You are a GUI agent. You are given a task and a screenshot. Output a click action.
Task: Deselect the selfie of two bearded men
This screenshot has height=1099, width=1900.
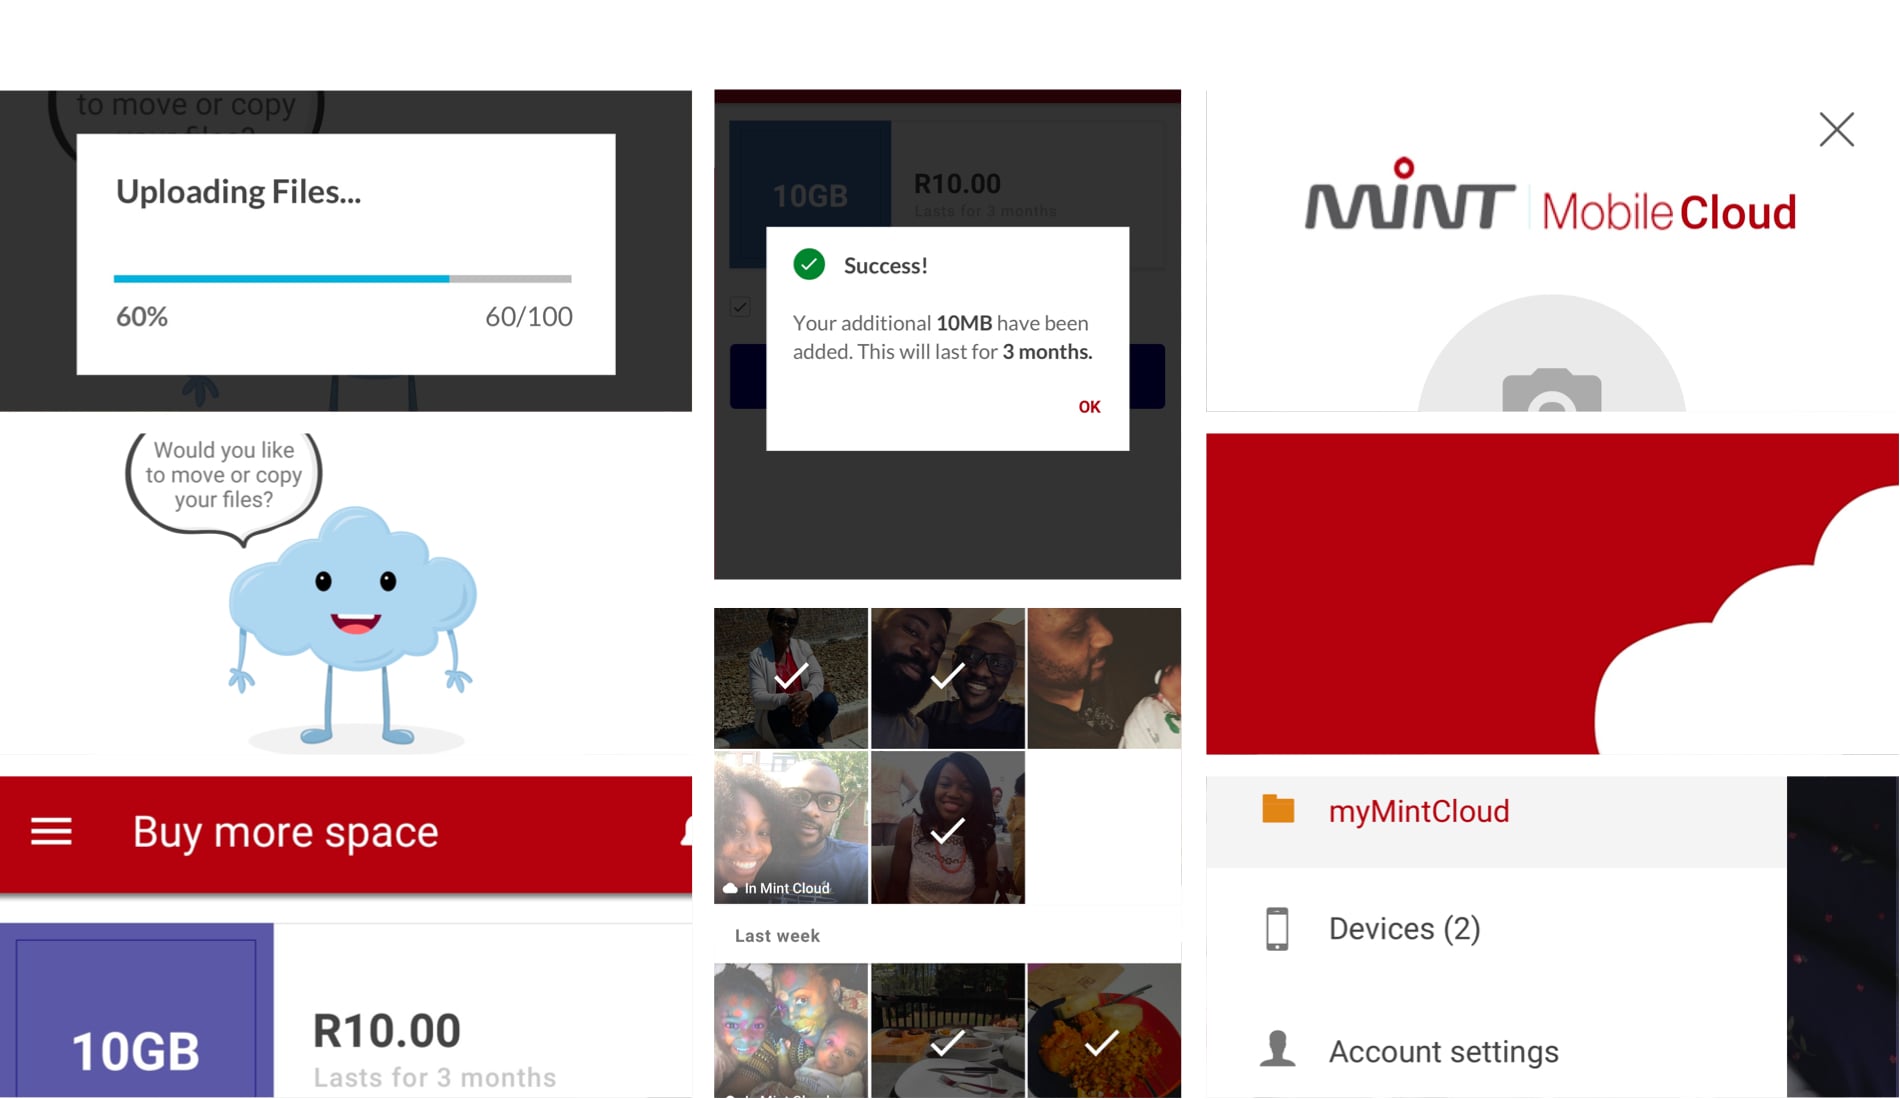pos(947,678)
